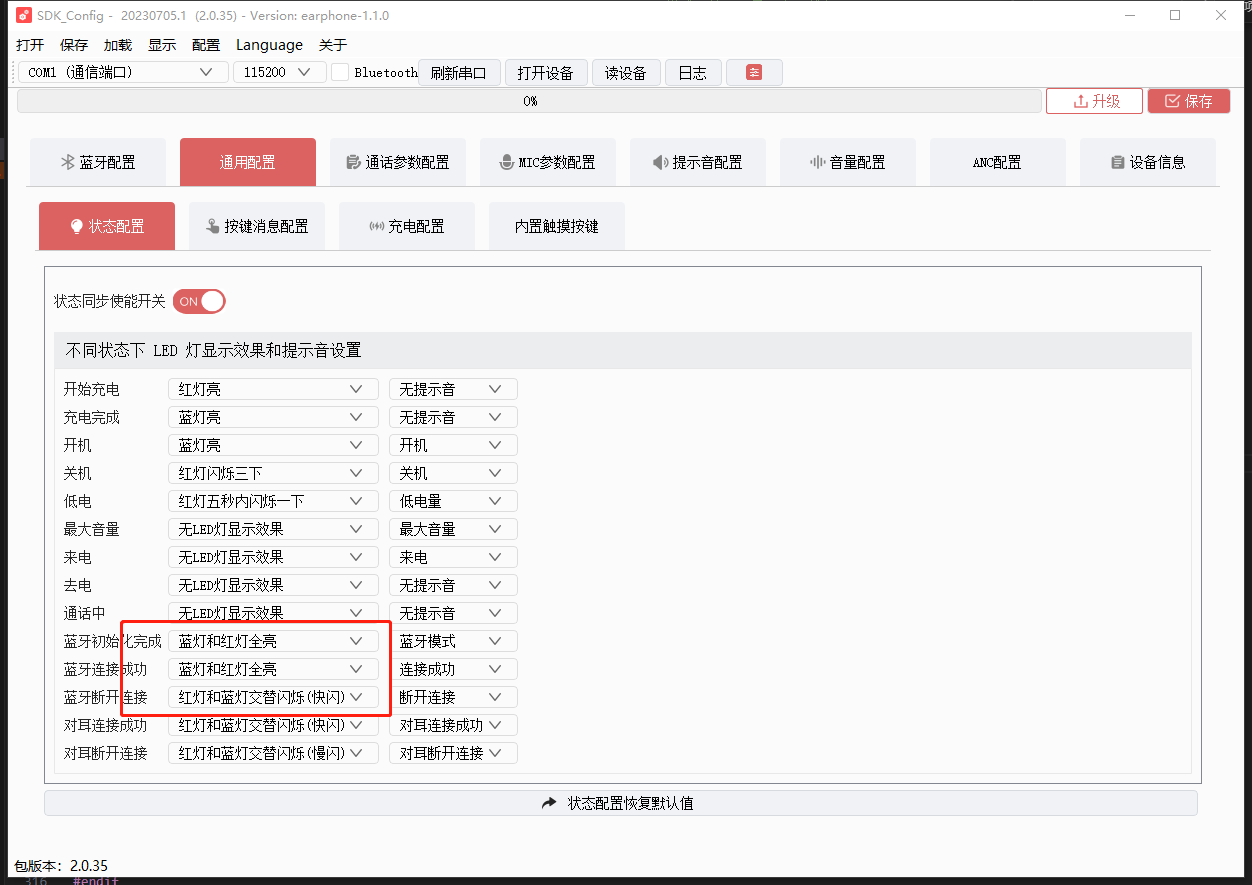This screenshot has height=885, width=1252.
Task: Open the COM1 serial port dropdown
Action: [x=123, y=72]
